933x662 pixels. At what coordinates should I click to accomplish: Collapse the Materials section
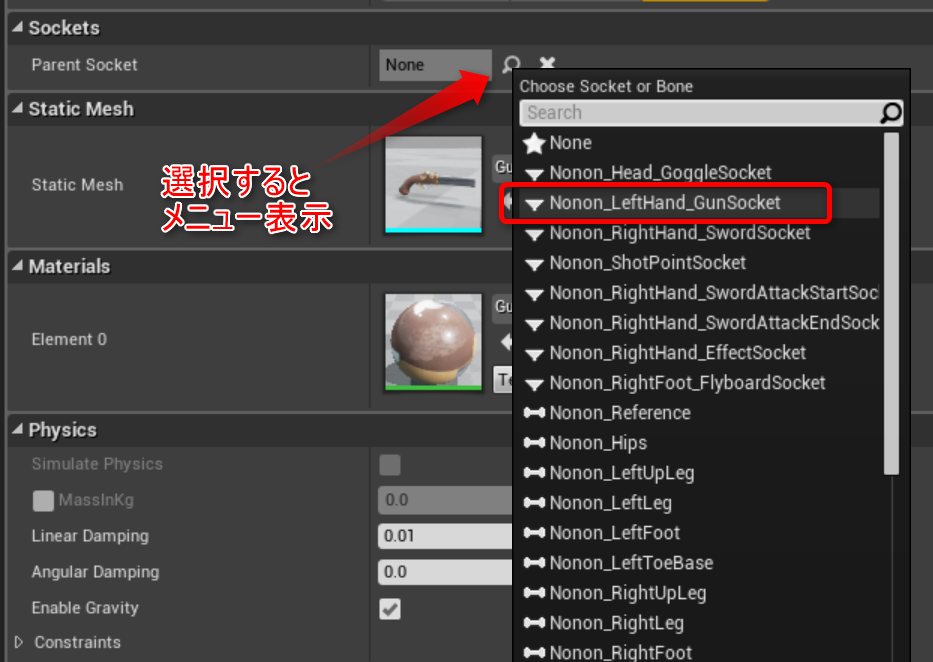click(17, 266)
